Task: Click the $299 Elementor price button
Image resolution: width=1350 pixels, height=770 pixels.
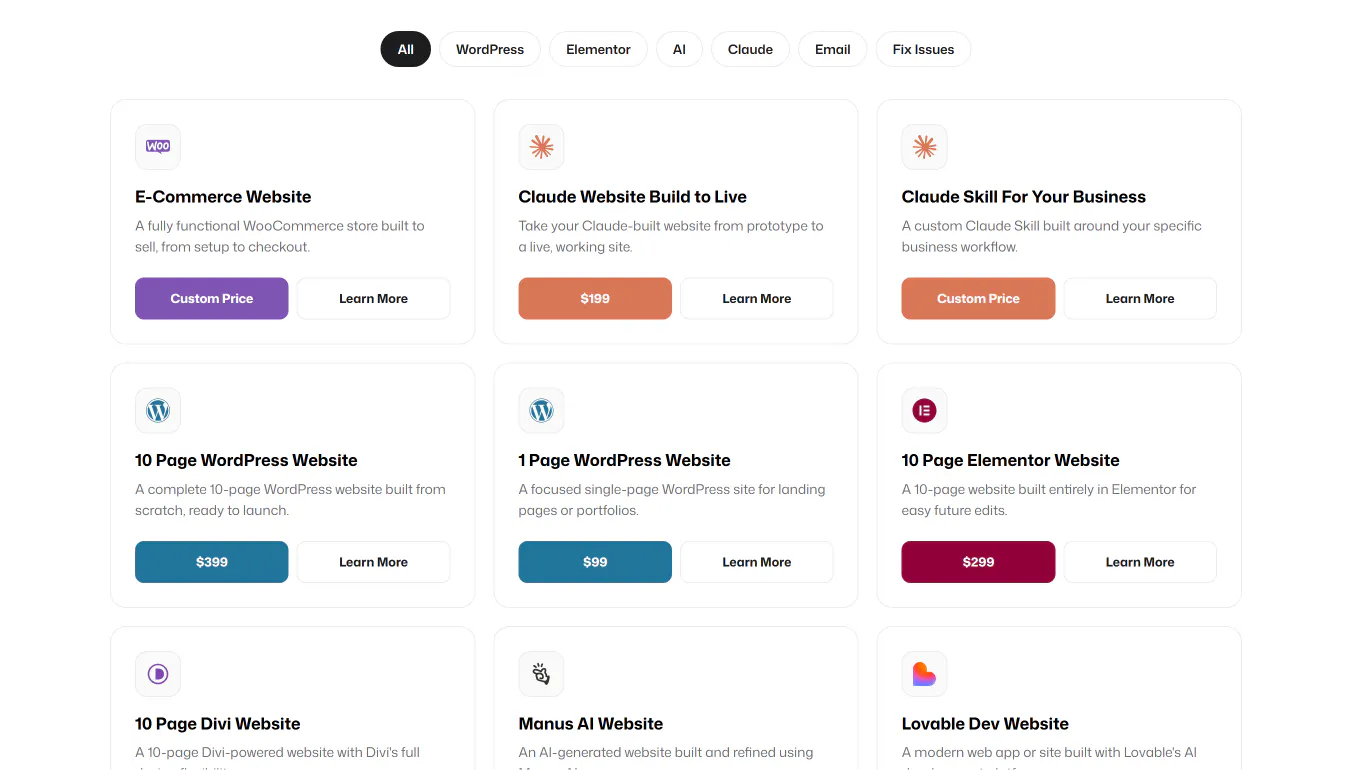Action: pyautogui.click(x=978, y=562)
